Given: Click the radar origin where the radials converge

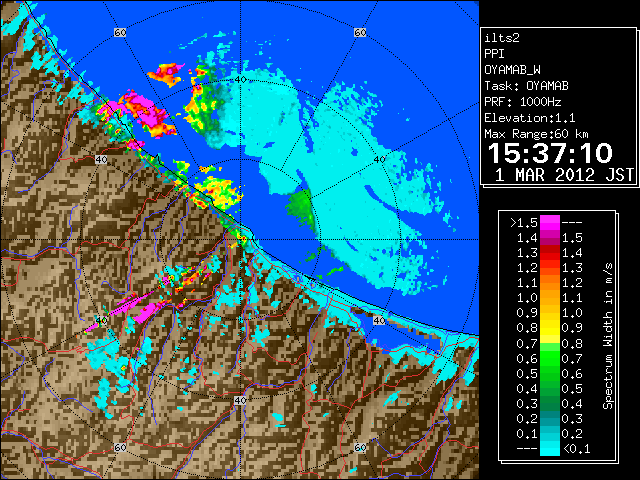Looking at the screenshot, I should 240,240.
